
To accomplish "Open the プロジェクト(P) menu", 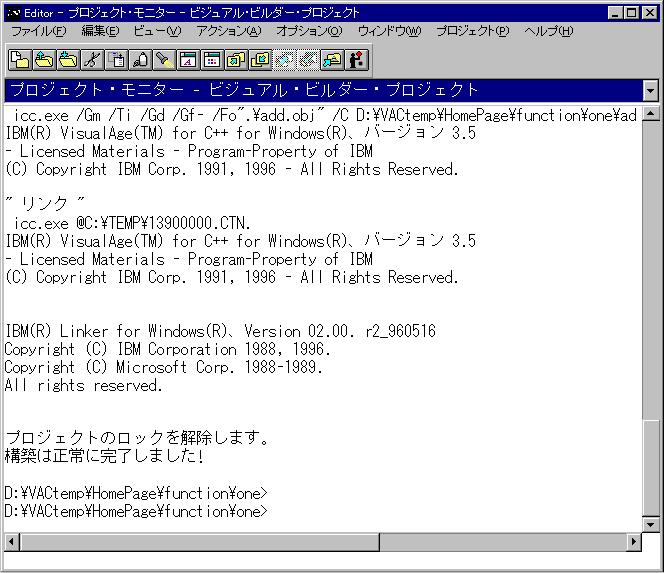I will 473,31.
